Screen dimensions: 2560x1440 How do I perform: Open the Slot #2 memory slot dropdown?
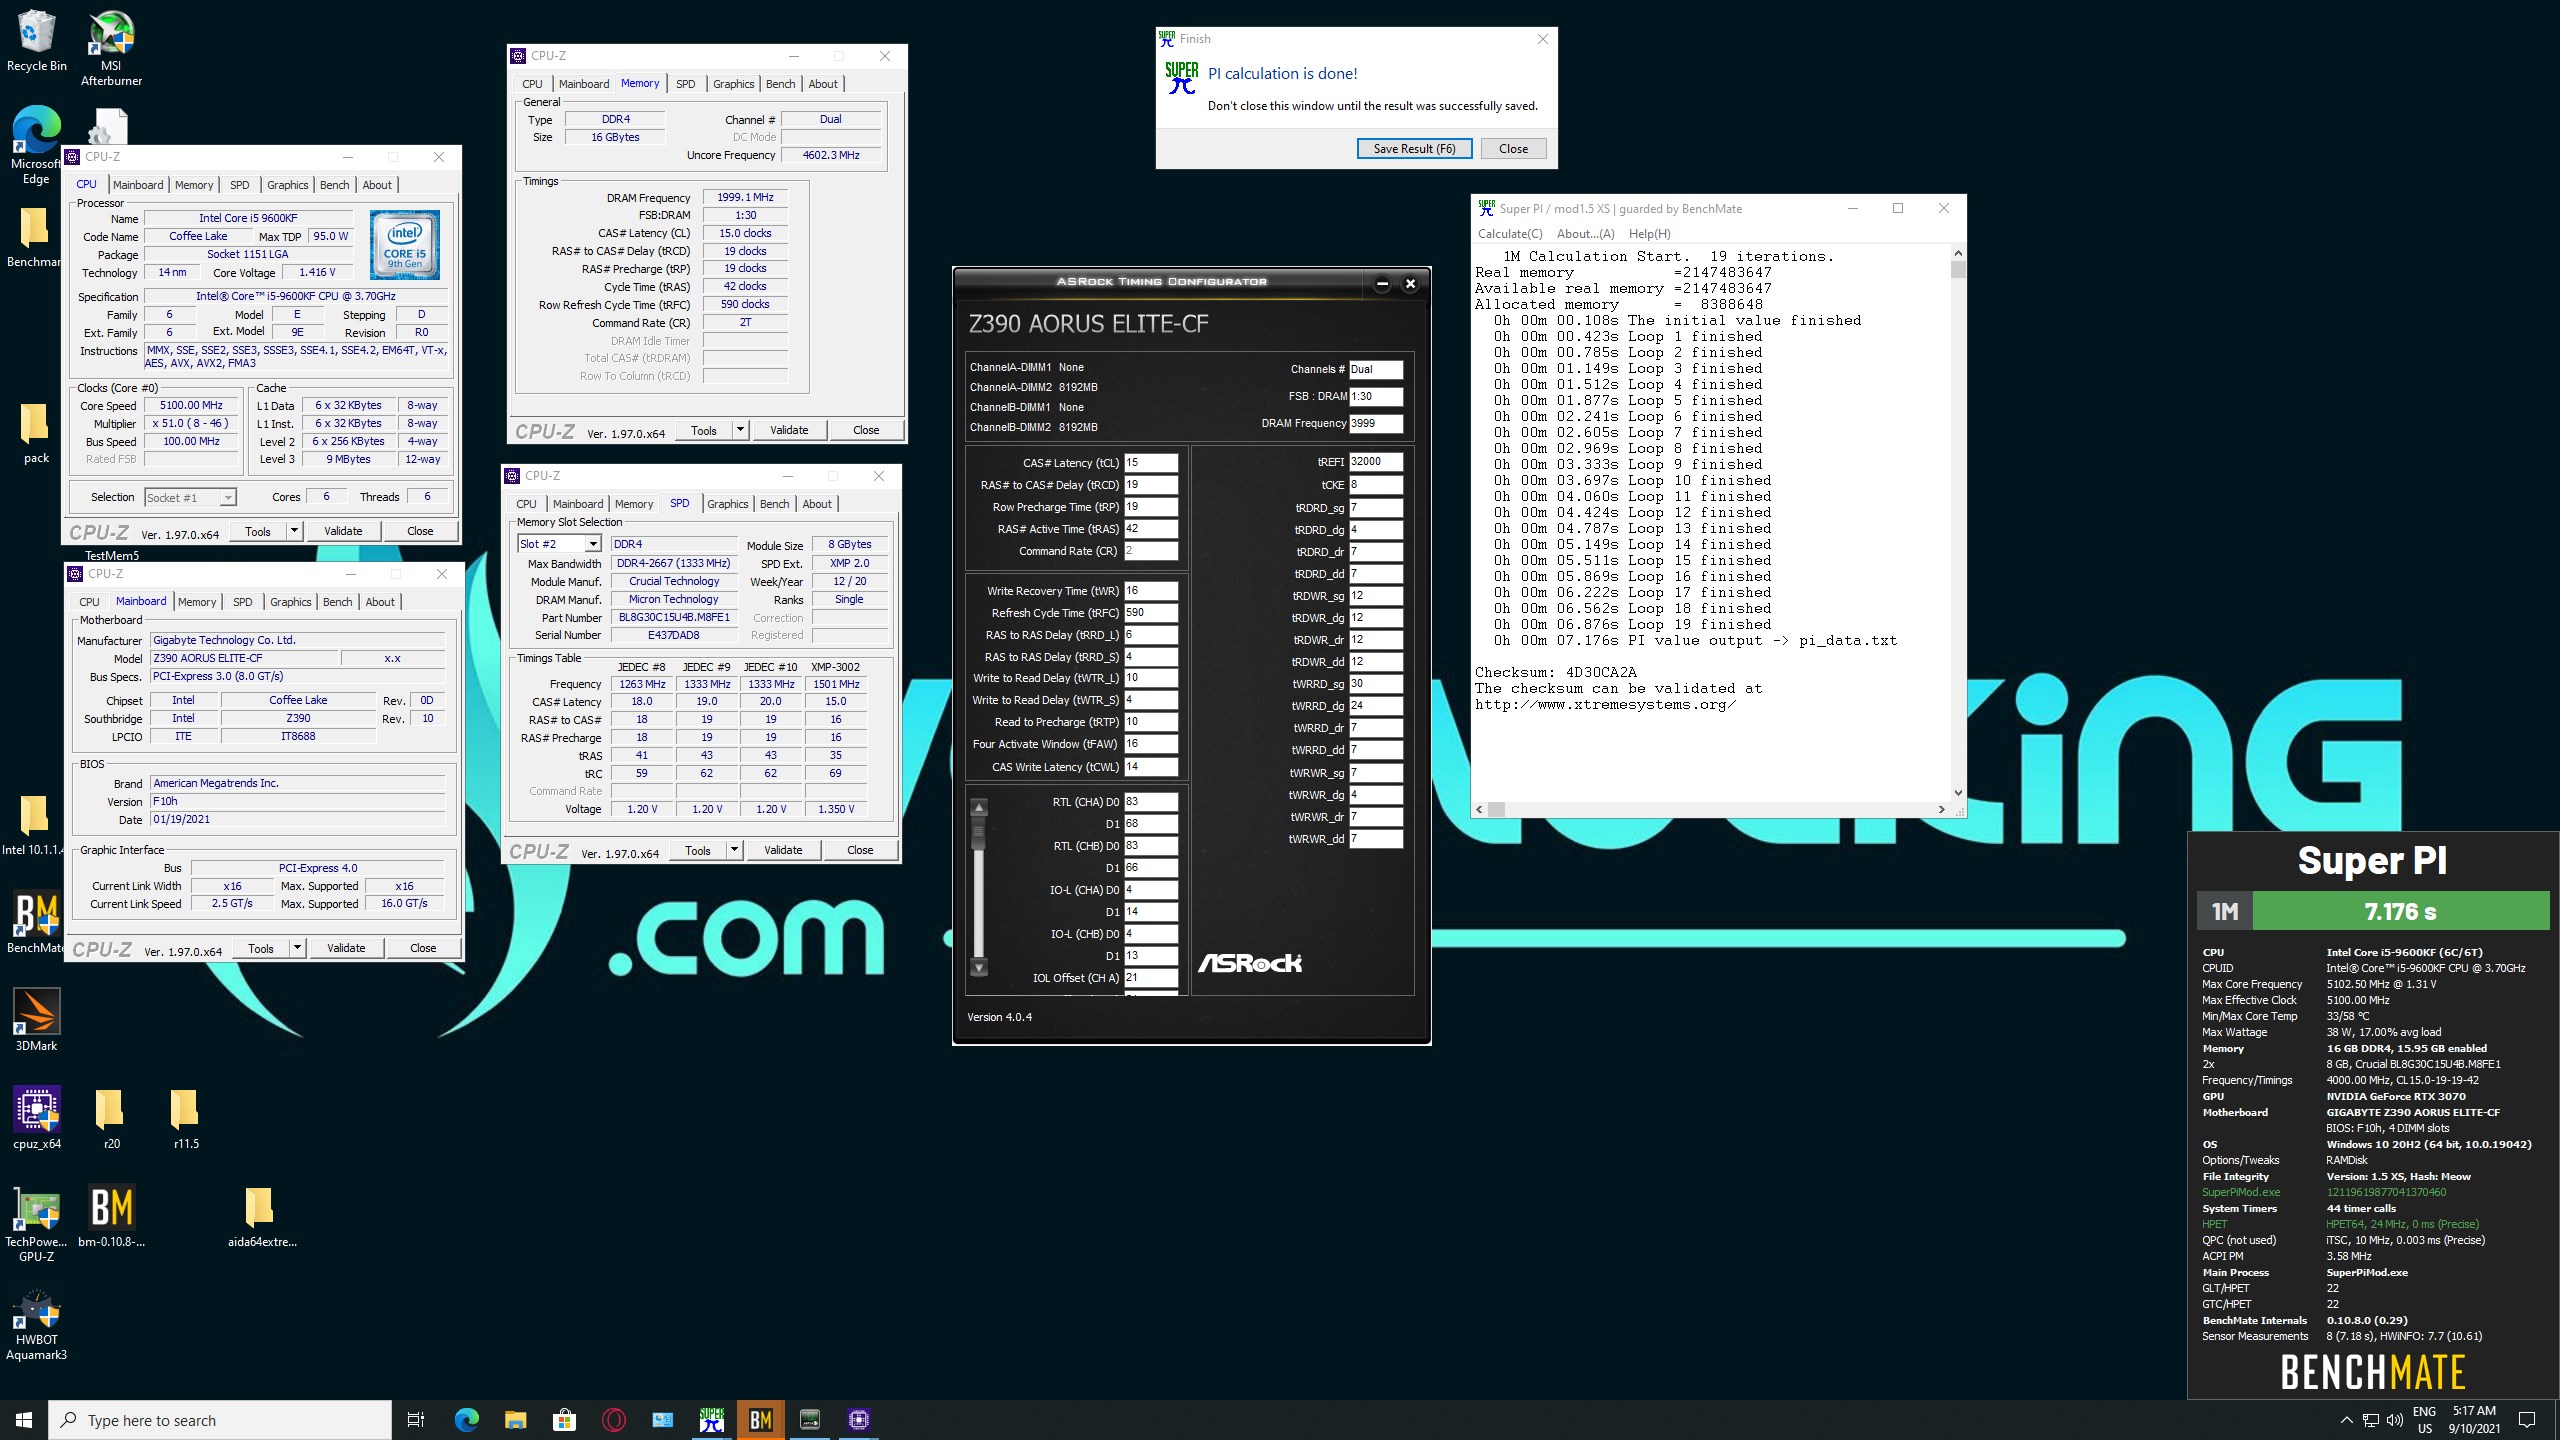(592, 544)
